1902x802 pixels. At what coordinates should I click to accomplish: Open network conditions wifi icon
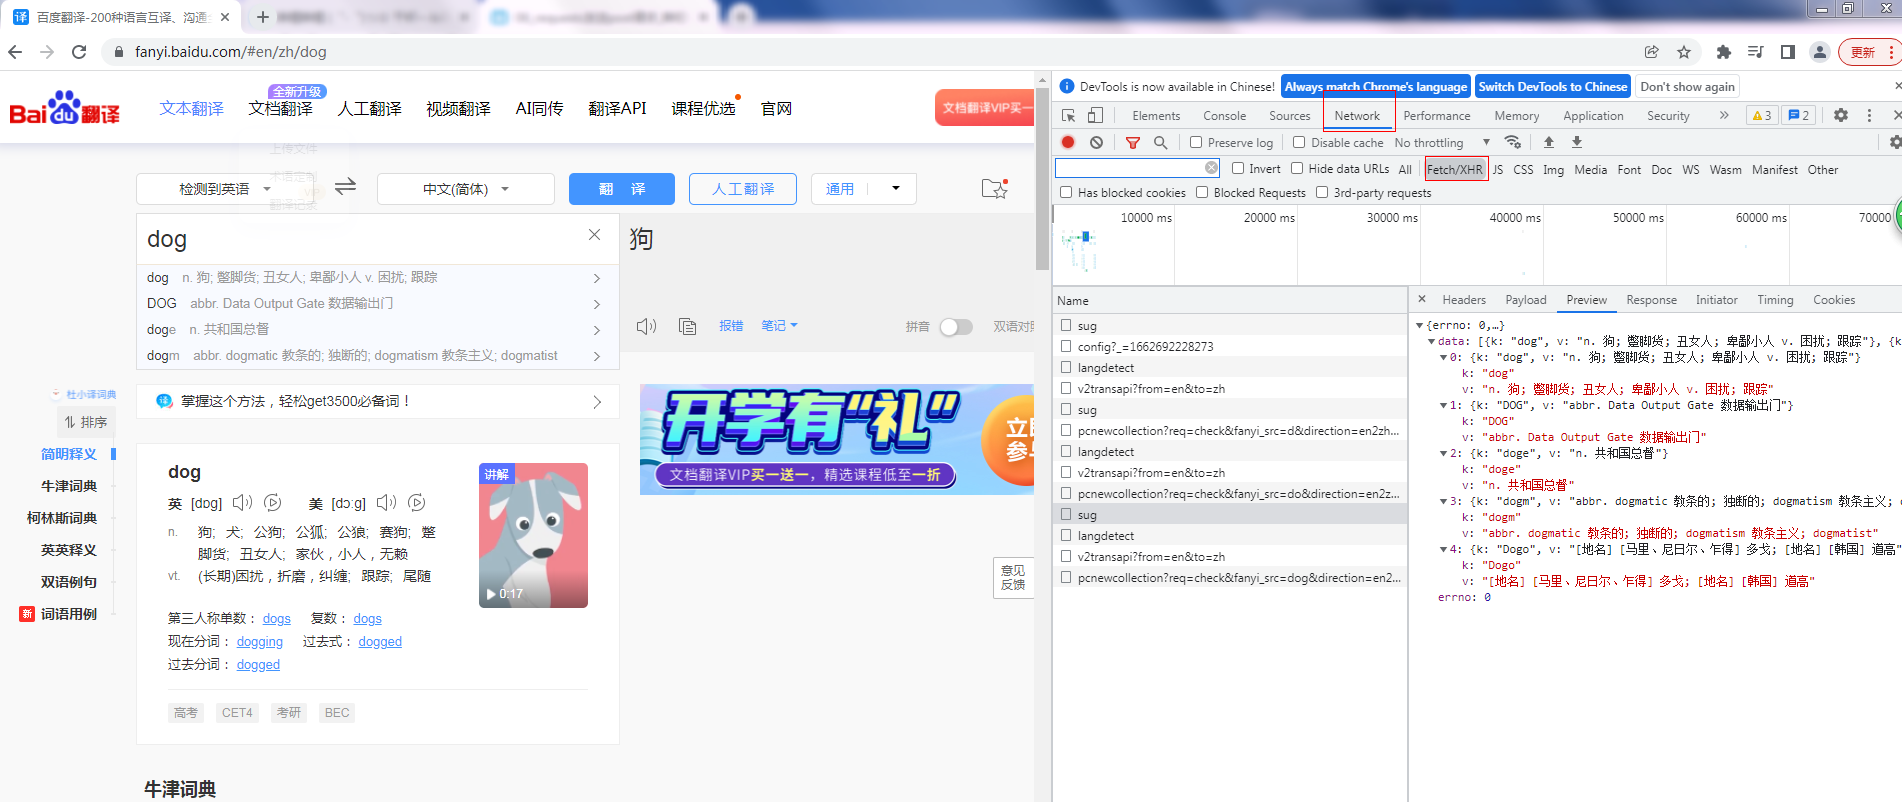pyautogui.click(x=1513, y=142)
